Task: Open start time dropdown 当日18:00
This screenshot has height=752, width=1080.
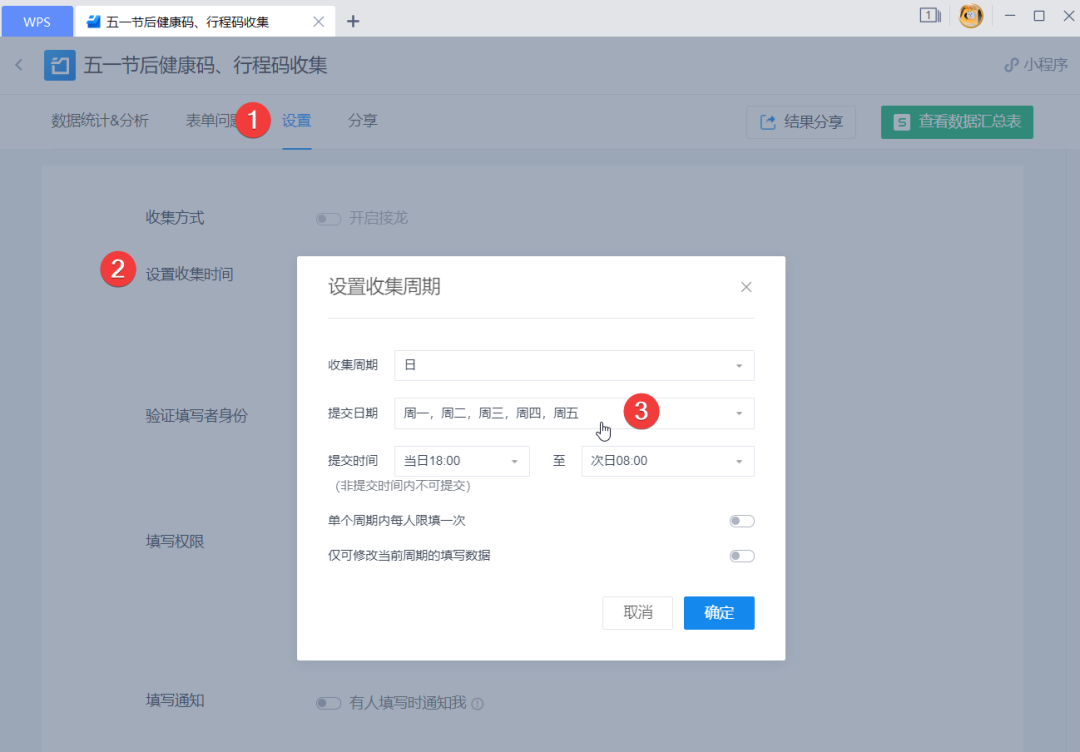Action: pyautogui.click(x=461, y=461)
